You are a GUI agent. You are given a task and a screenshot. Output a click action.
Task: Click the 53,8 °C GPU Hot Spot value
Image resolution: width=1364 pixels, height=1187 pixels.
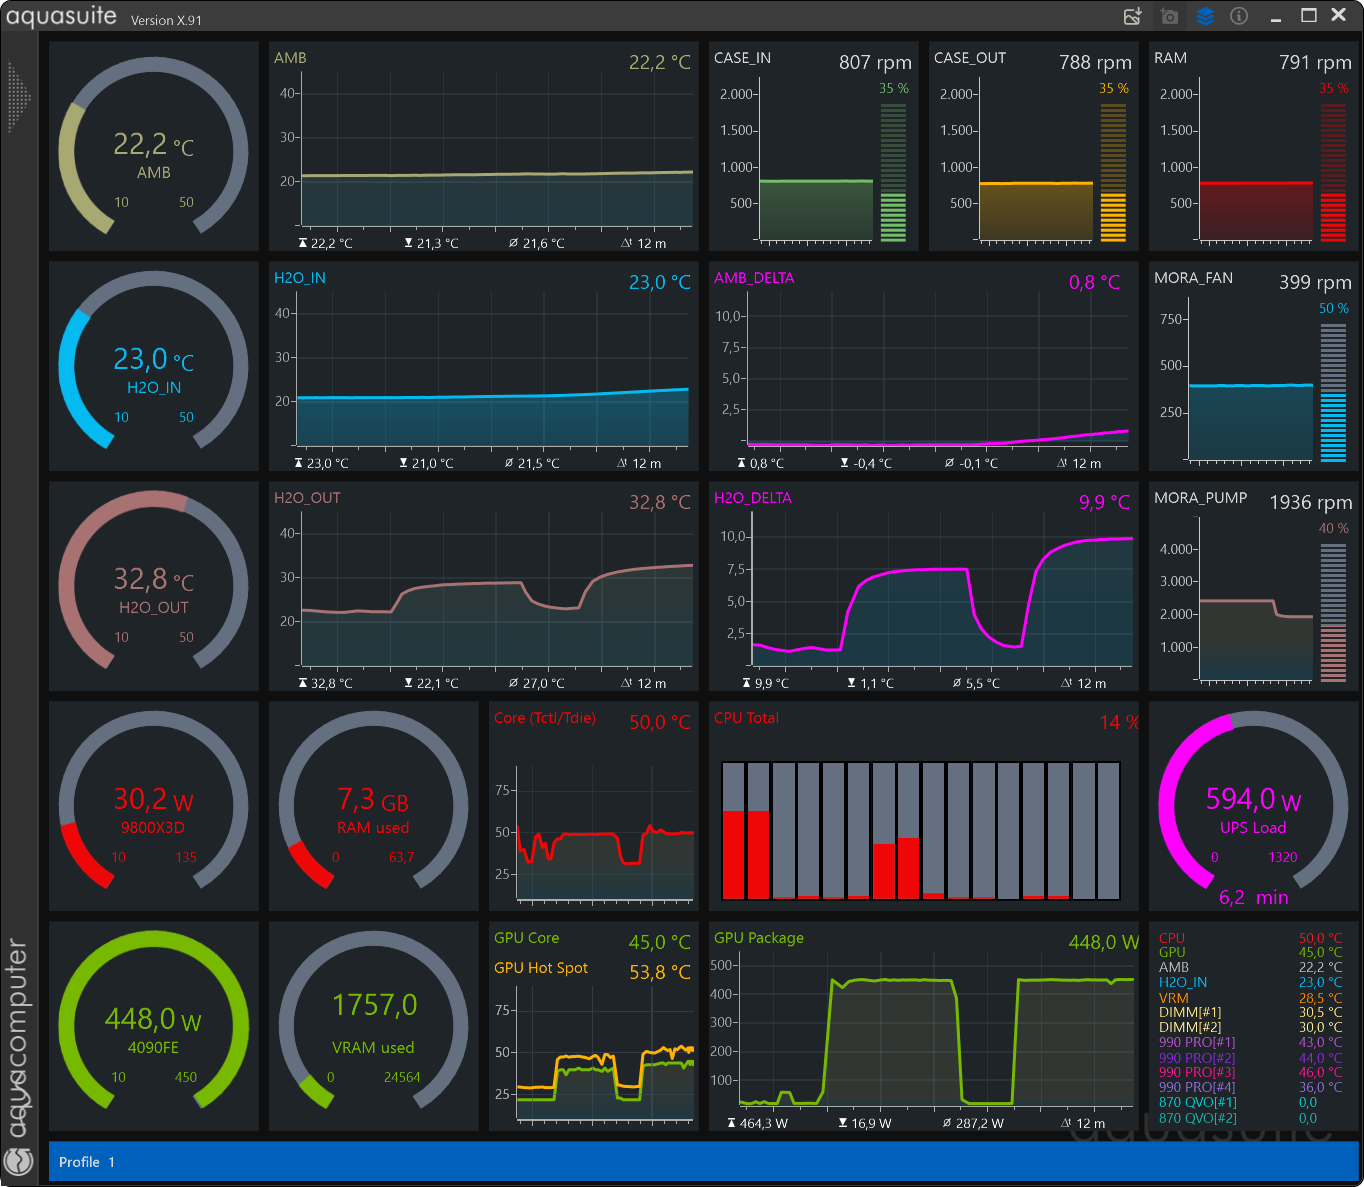660,972
